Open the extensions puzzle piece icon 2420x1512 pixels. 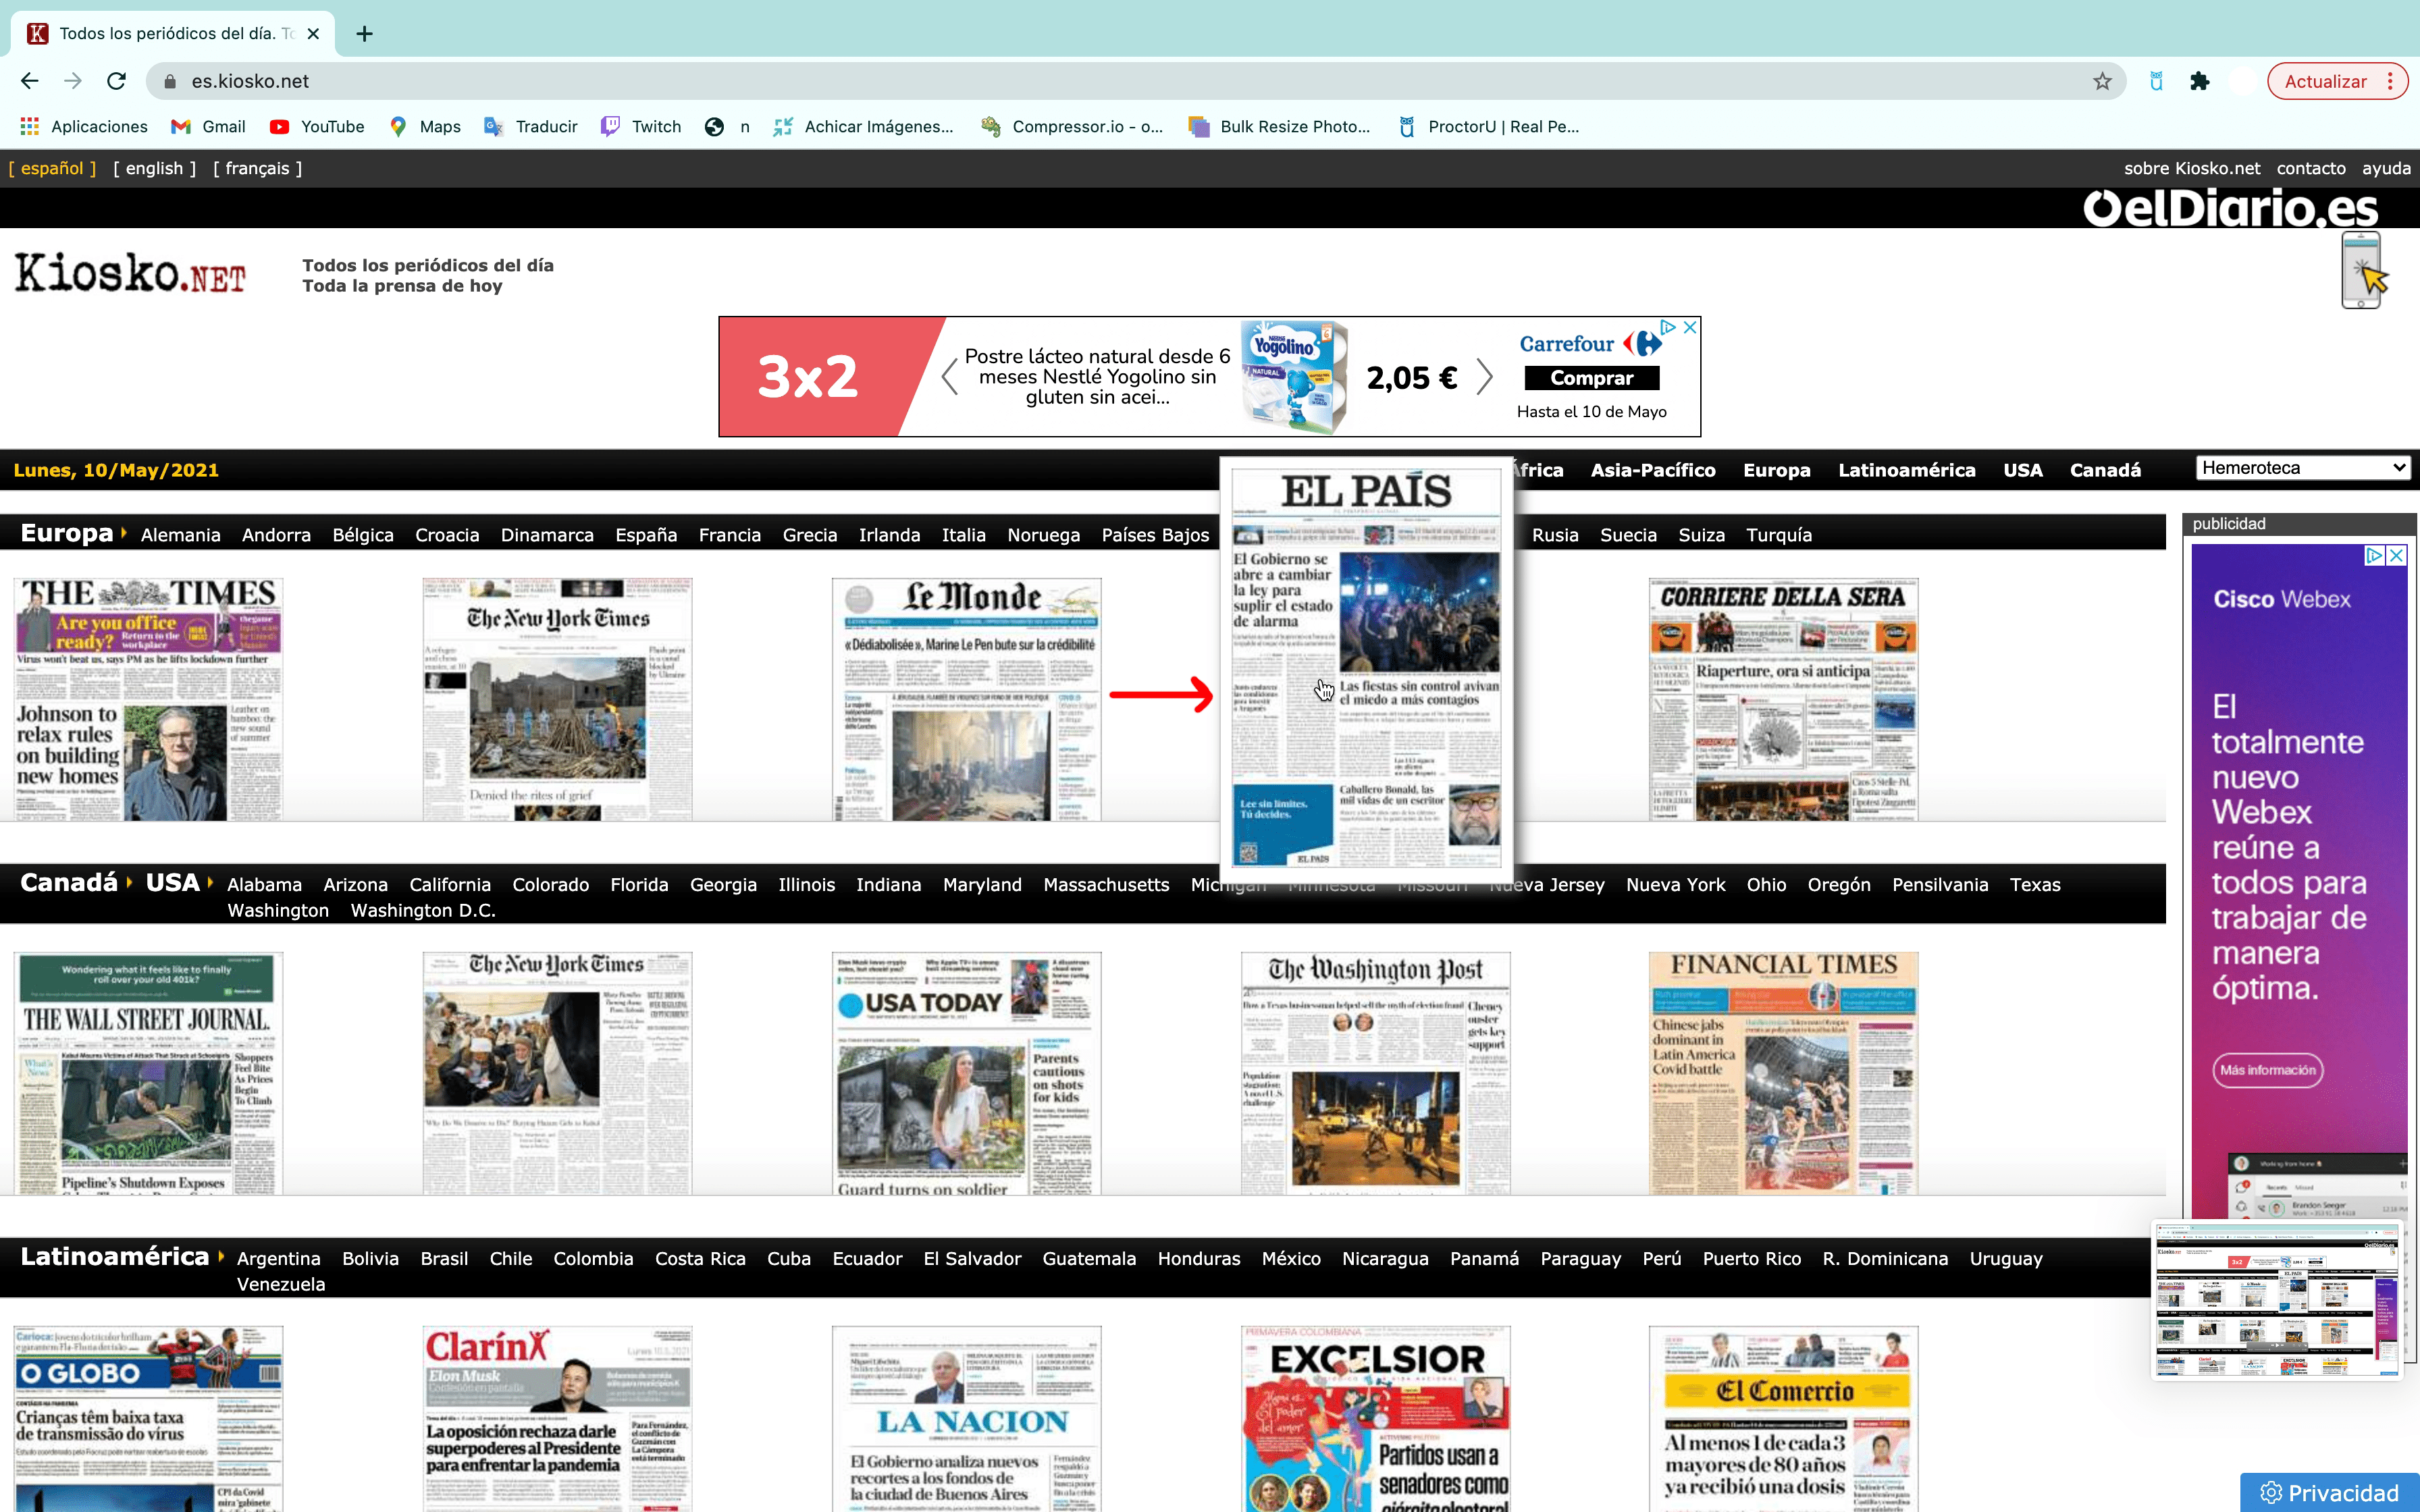(2199, 81)
